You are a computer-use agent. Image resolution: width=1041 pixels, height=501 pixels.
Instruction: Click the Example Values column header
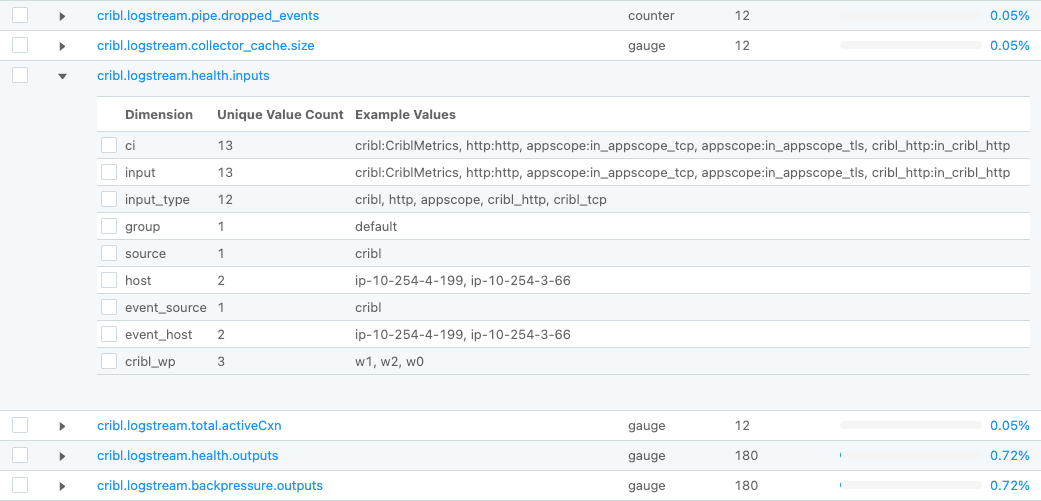[405, 114]
